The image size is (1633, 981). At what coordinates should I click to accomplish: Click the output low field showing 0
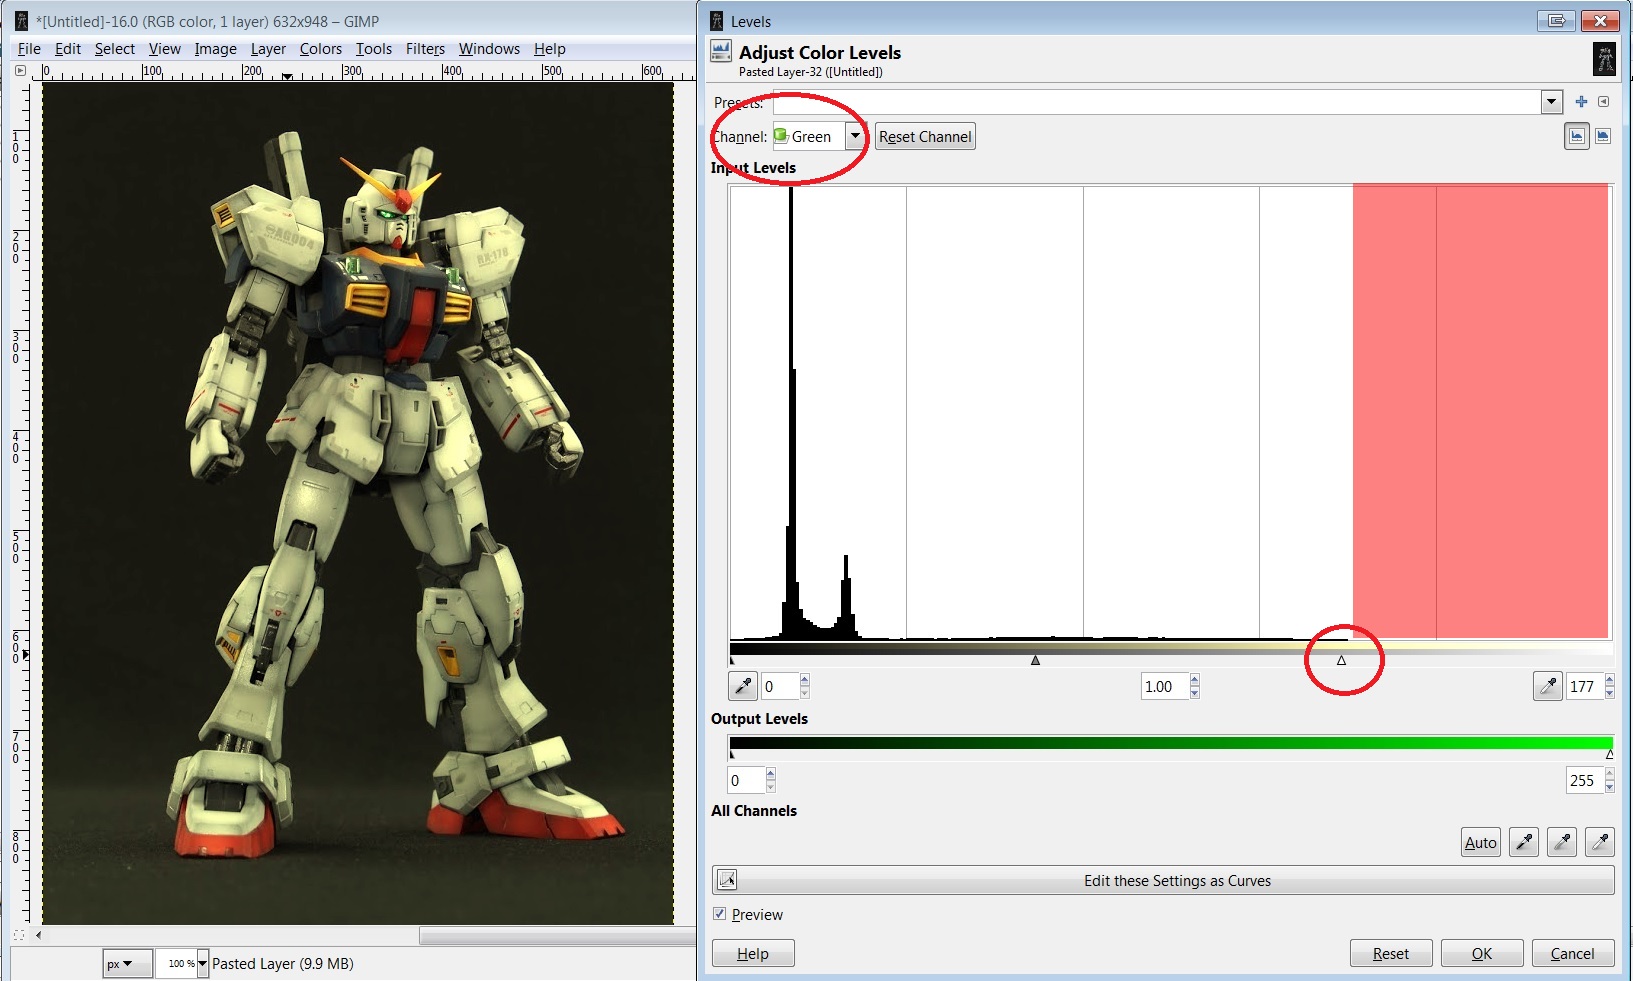pyautogui.click(x=746, y=780)
